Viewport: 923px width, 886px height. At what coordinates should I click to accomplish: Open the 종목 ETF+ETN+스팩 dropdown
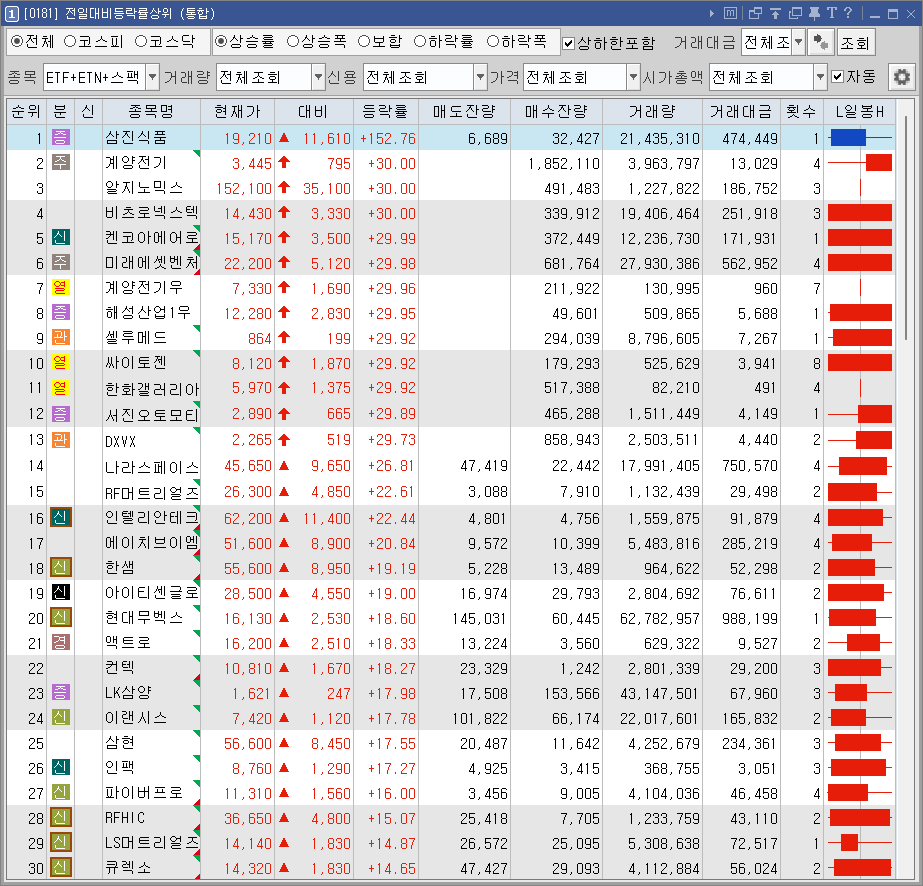[152, 77]
